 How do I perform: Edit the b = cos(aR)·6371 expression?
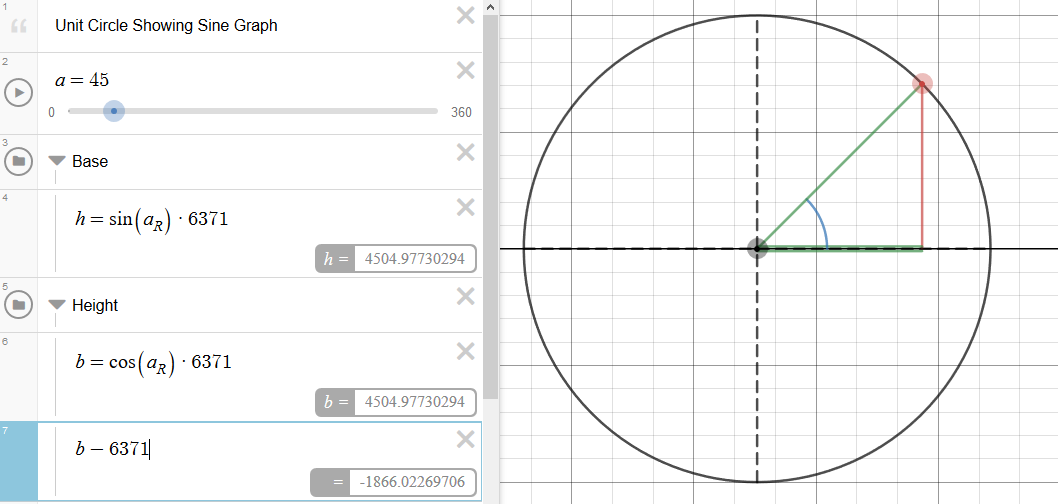pos(153,363)
